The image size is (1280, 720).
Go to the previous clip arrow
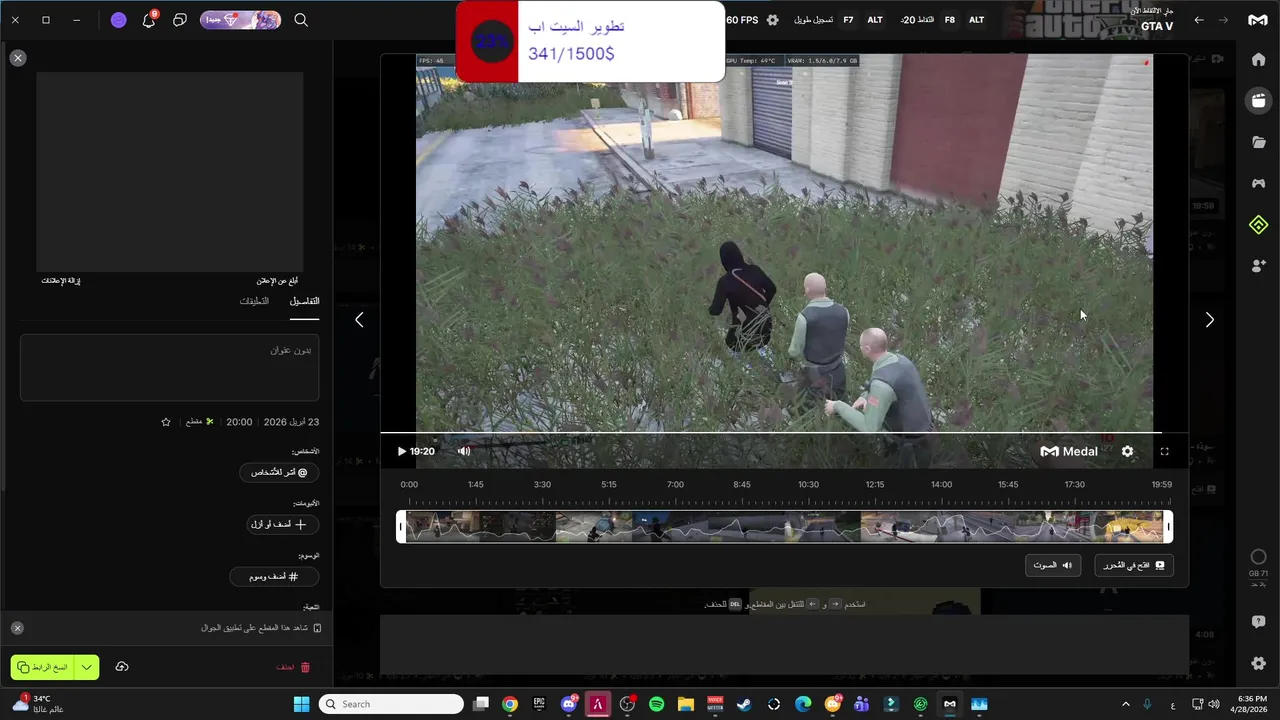coord(359,320)
